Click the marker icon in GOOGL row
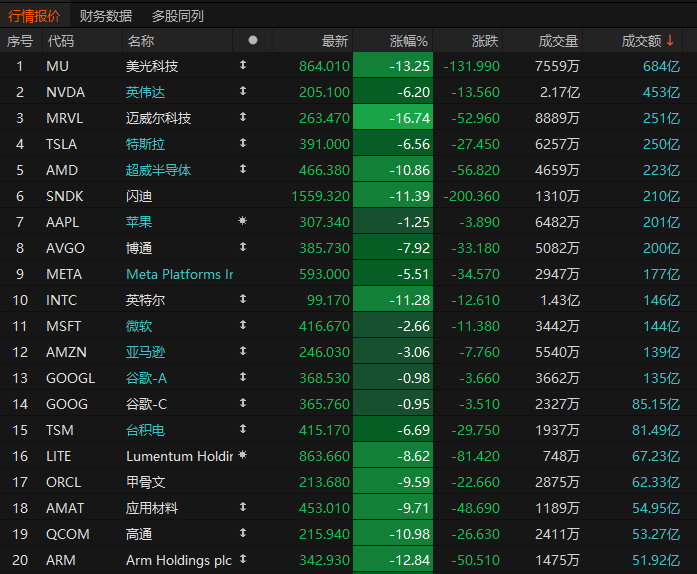The height and width of the screenshot is (574, 697). point(243,377)
